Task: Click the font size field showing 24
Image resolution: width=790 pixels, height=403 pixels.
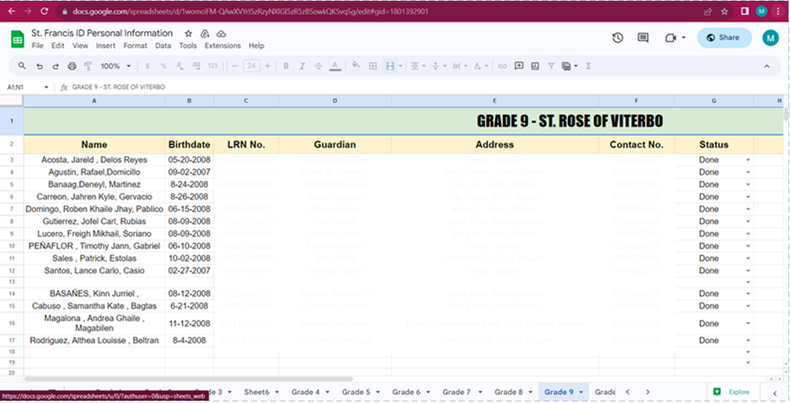Action: click(251, 66)
